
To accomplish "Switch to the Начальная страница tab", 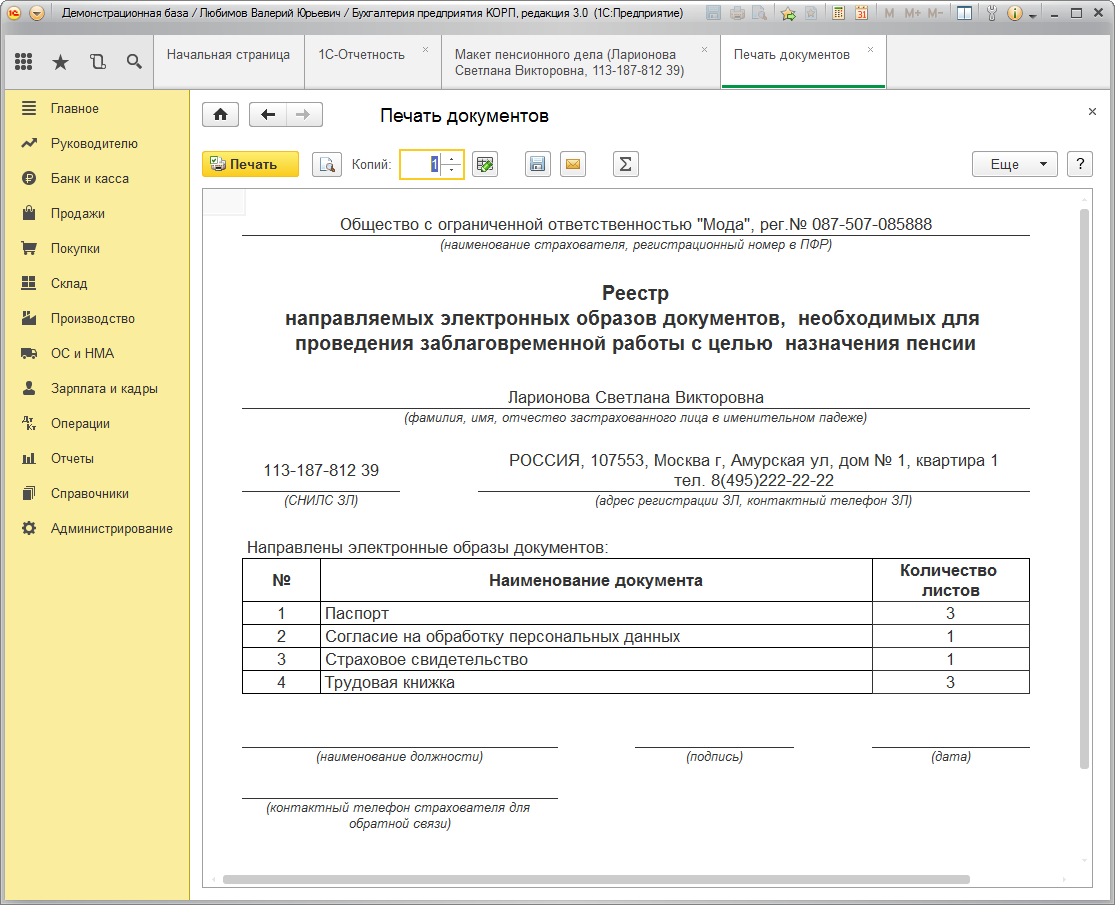I will (x=228, y=55).
